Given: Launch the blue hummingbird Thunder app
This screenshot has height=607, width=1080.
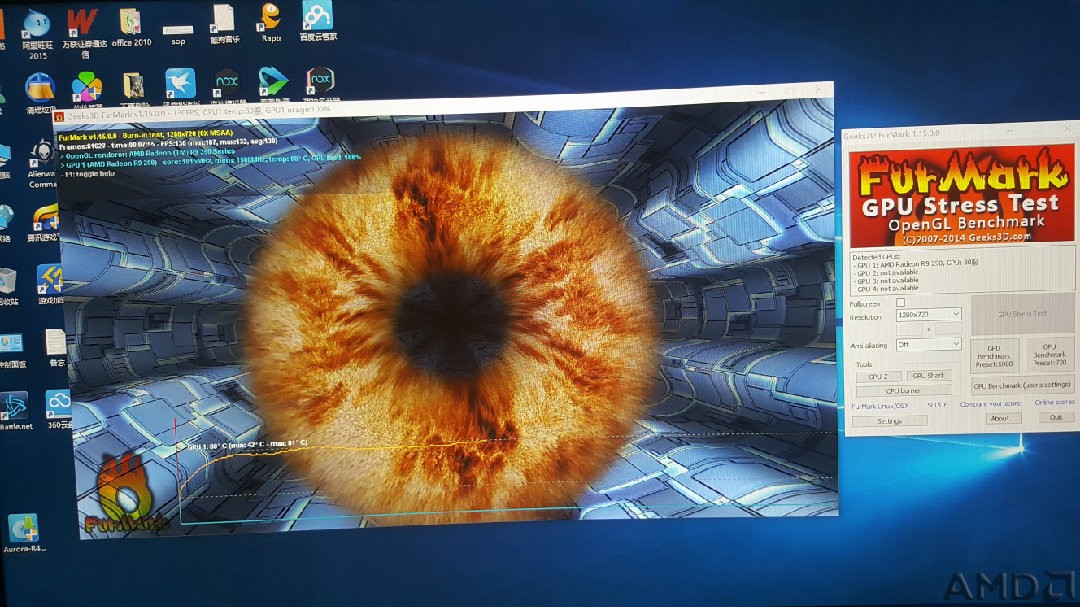Looking at the screenshot, I should coord(180,86).
